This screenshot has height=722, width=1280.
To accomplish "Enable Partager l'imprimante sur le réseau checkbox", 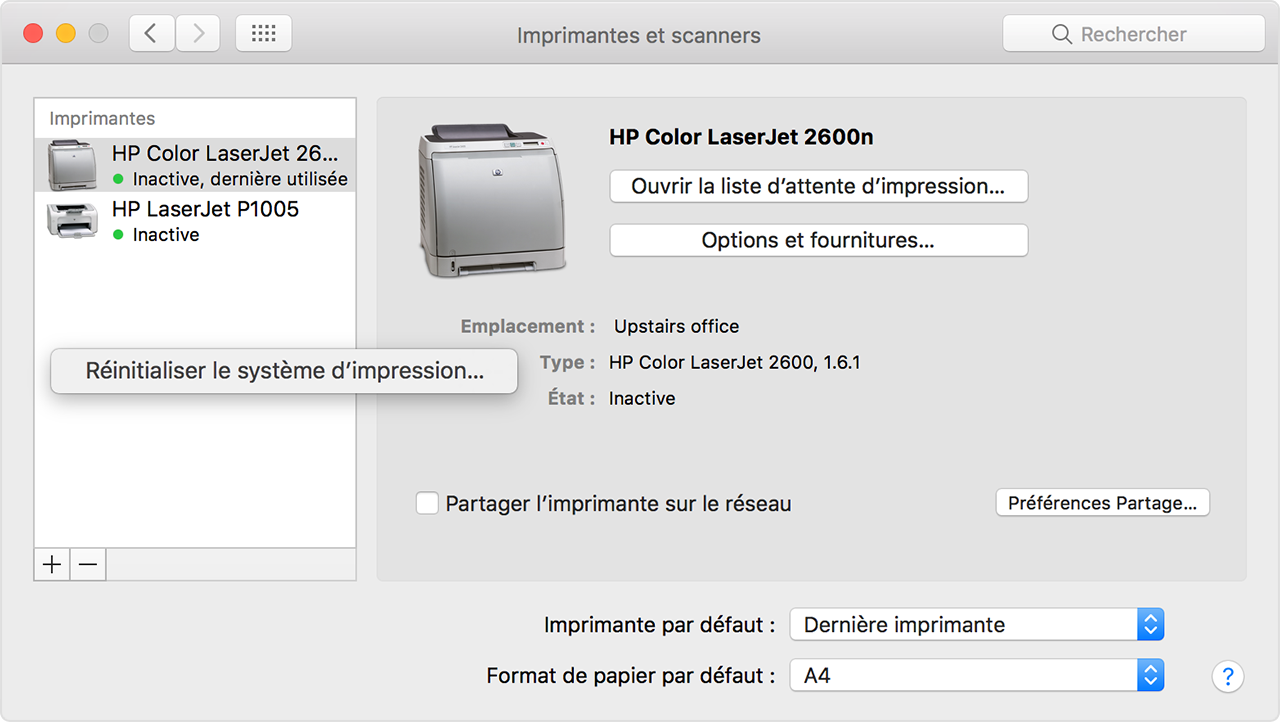I will [427, 503].
